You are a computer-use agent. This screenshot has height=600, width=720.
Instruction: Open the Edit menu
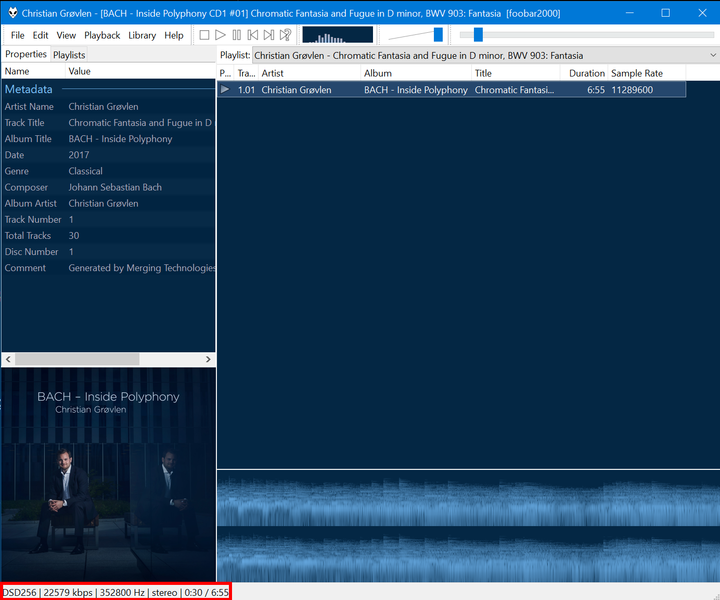[x=40, y=35]
